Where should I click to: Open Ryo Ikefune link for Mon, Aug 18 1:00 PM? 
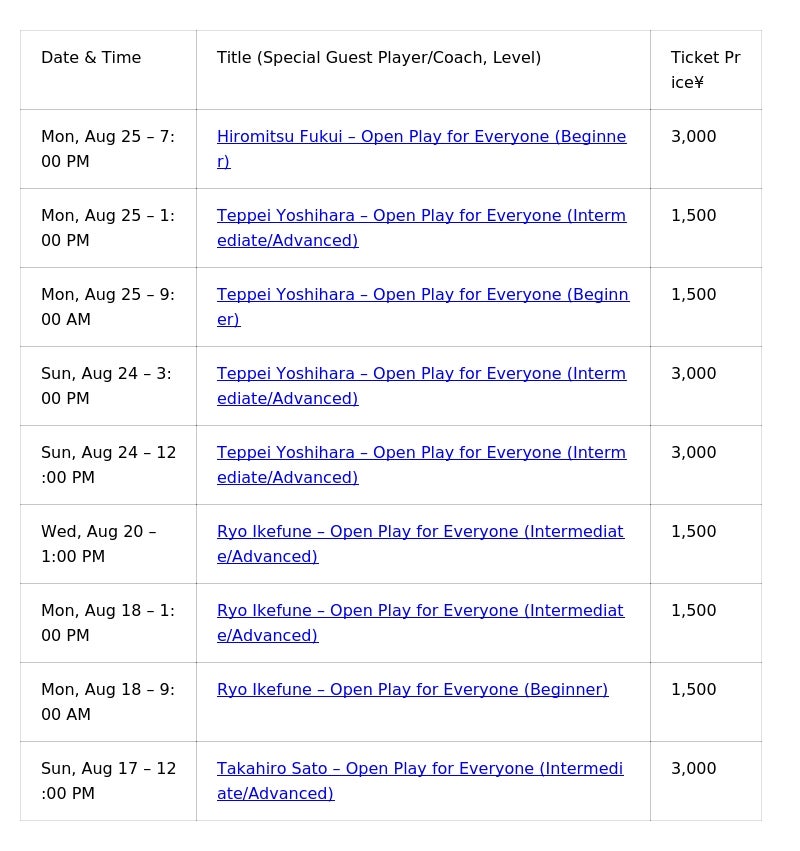[420, 611]
